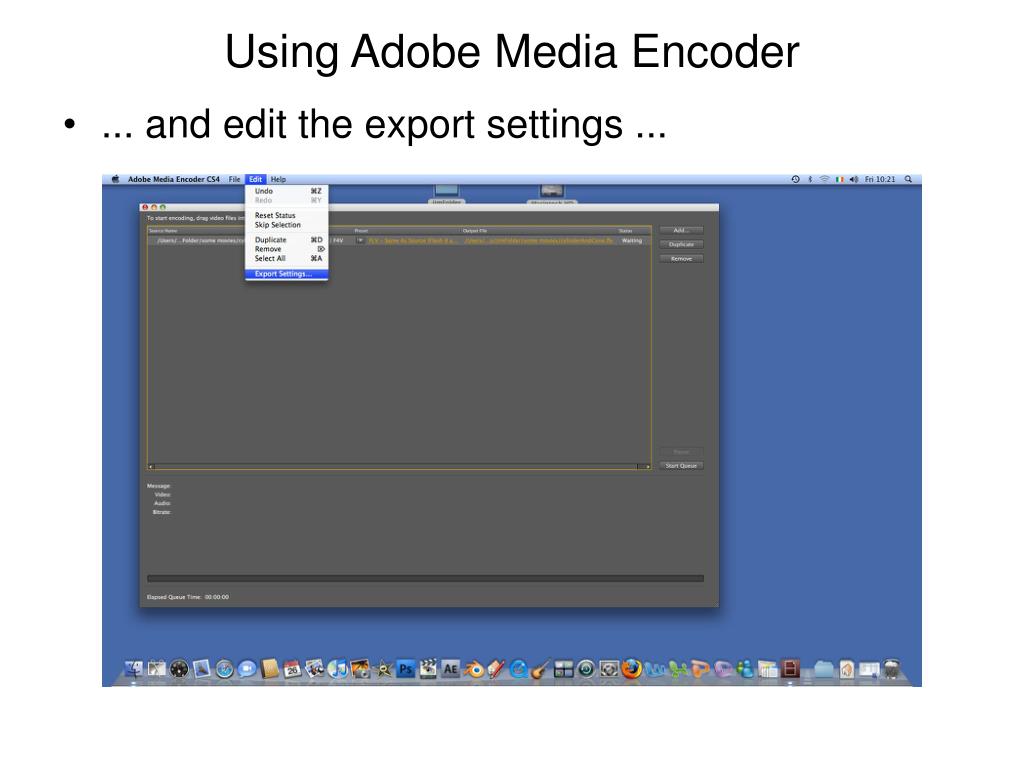The height and width of the screenshot is (768, 1024).
Task: Click the queue's right scroll arrow
Action: click(x=648, y=467)
